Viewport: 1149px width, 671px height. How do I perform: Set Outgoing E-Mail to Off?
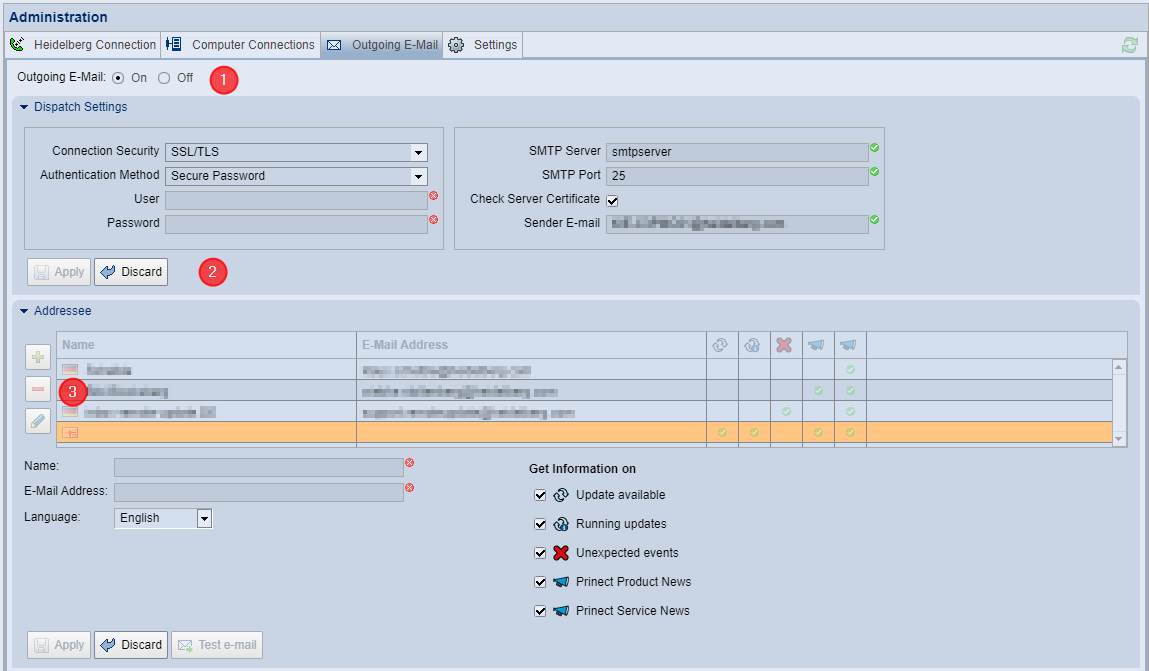pos(164,78)
